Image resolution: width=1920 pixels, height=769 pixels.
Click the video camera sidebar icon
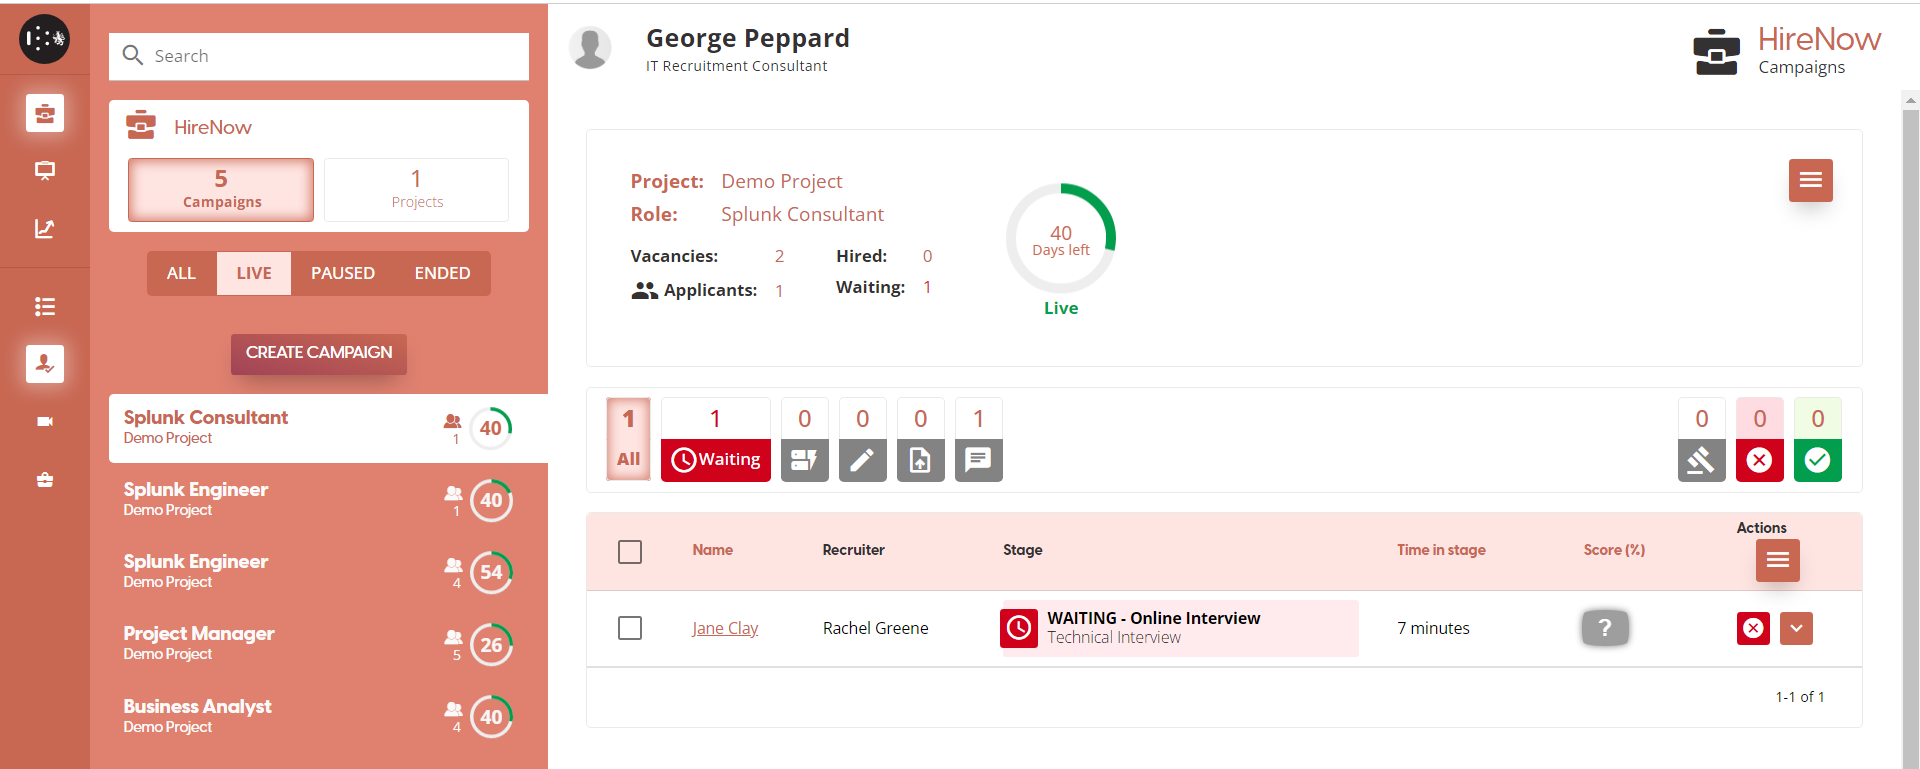point(45,422)
